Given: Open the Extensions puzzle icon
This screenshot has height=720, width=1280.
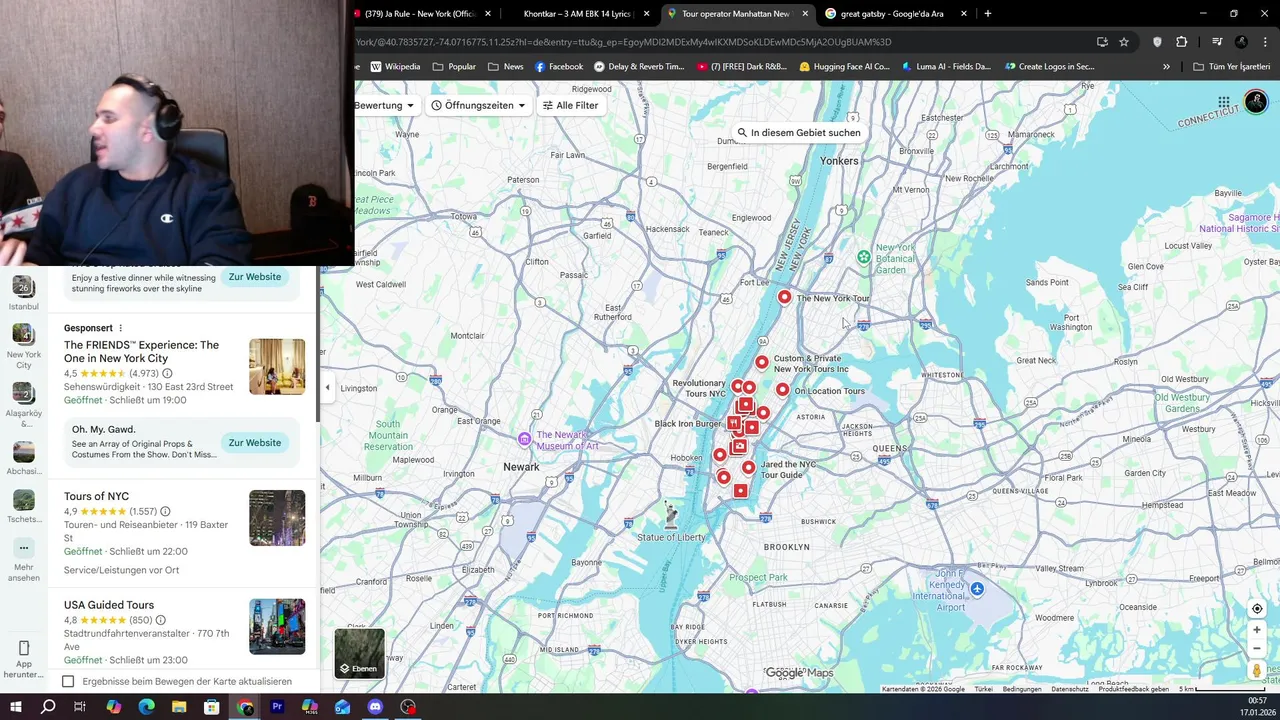Looking at the screenshot, I should [x=1181, y=42].
